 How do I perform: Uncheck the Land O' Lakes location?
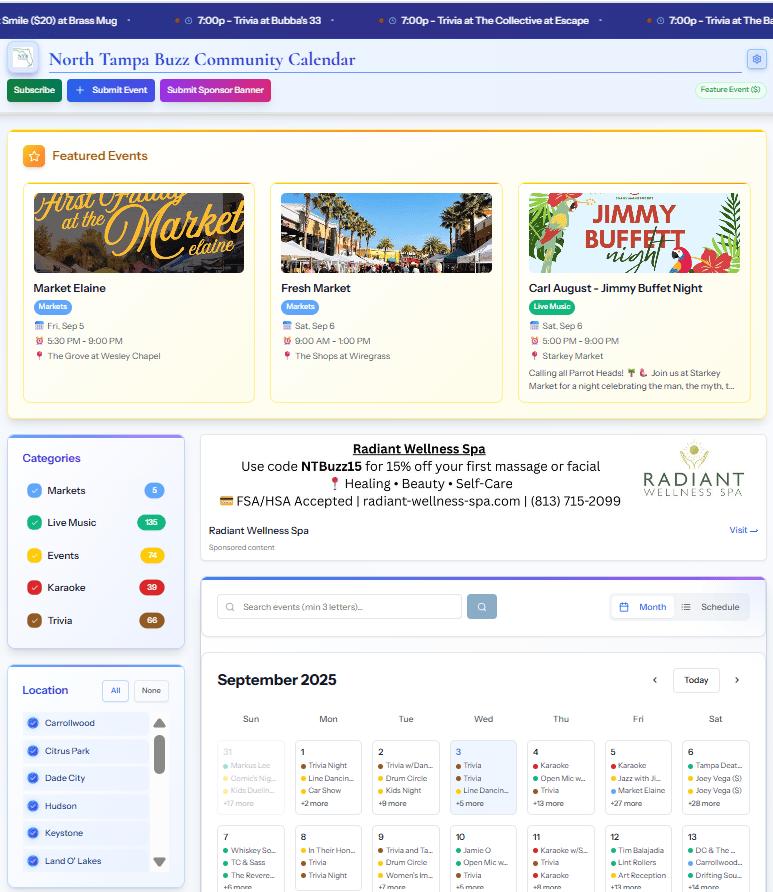(33, 861)
